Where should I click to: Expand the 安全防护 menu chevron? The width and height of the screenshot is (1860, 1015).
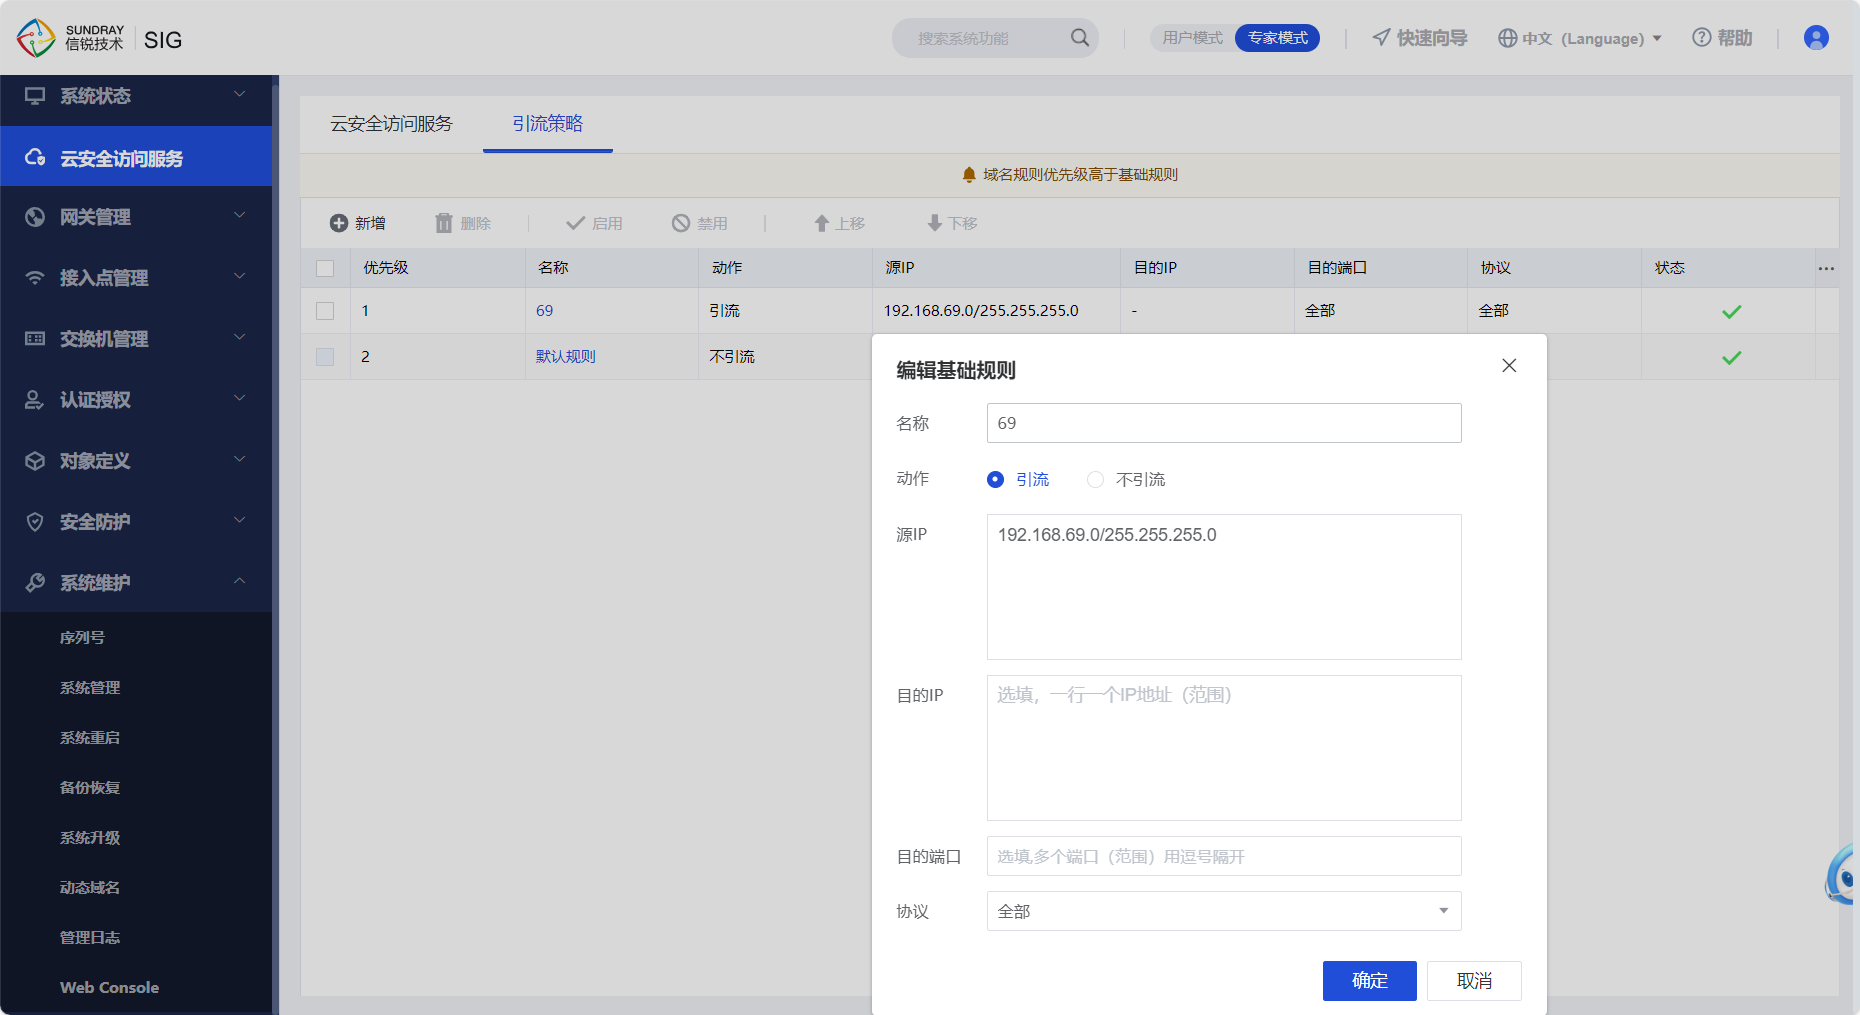pyautogui.click(x=239, y=520)
